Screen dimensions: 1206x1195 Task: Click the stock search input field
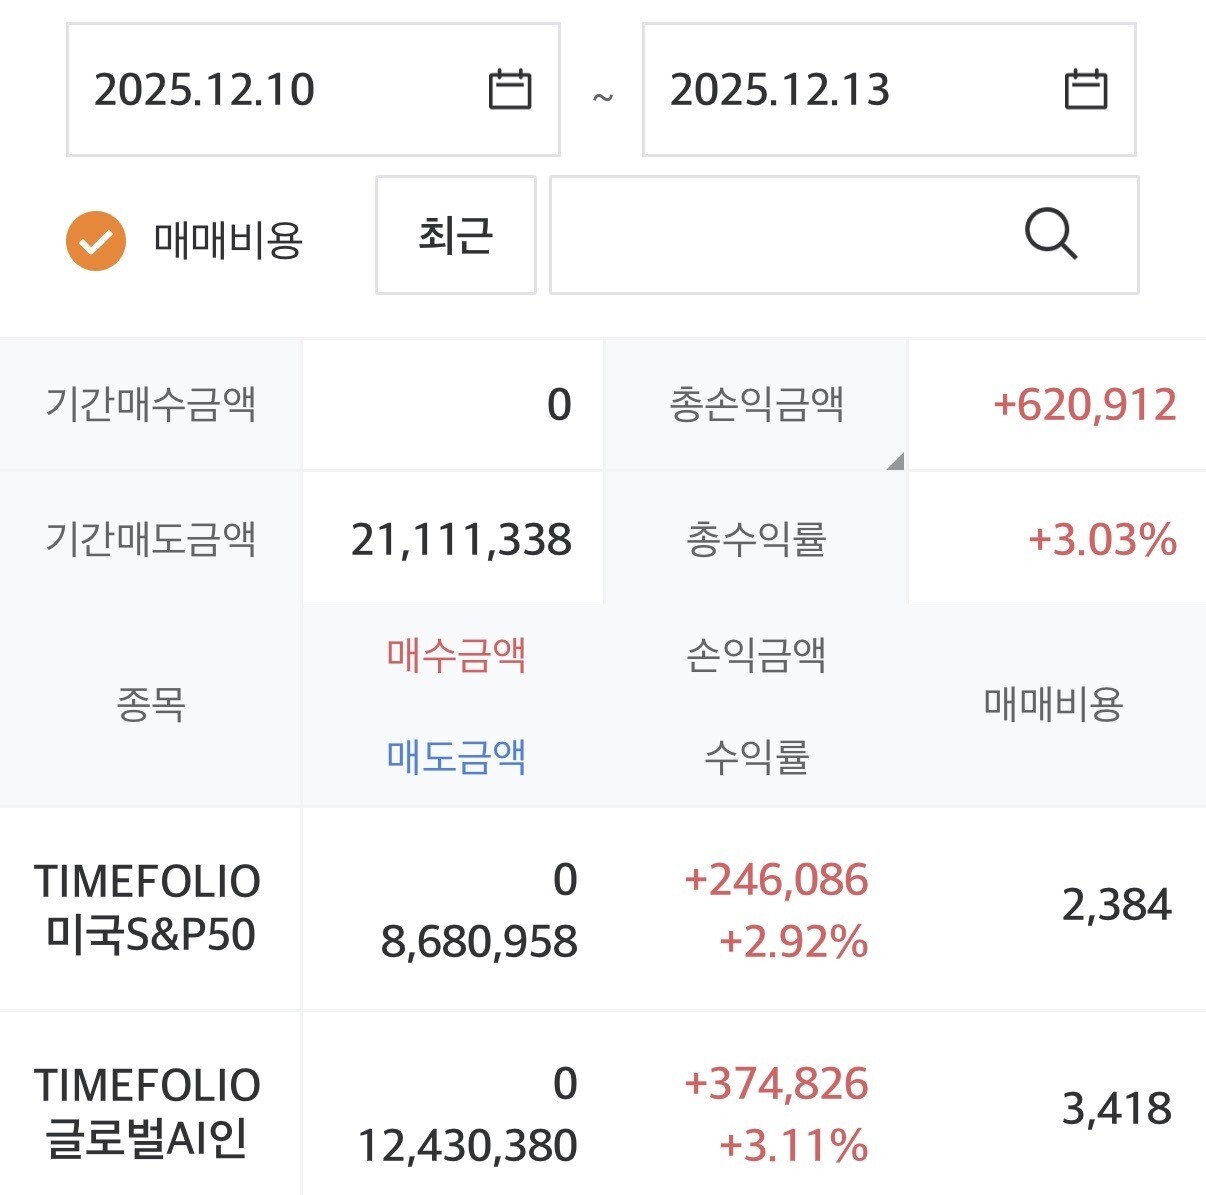[x=844, y=235]
